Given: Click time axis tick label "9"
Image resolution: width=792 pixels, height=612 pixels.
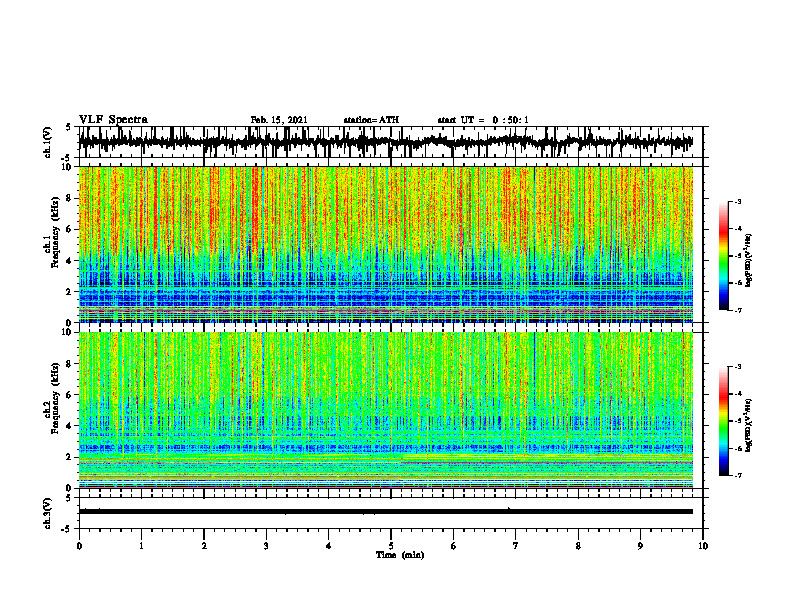Looking at the screenshot, I should 640,546.
